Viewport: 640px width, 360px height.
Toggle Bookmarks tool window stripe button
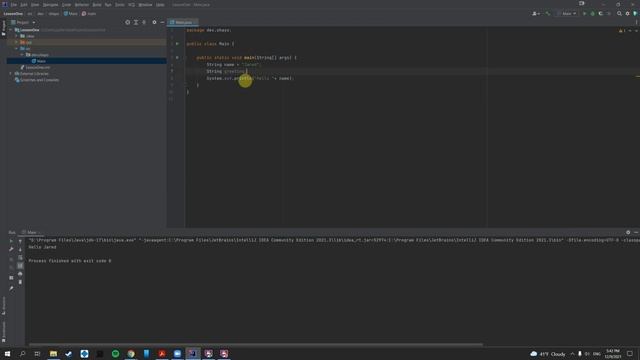(x=3, y=331)
